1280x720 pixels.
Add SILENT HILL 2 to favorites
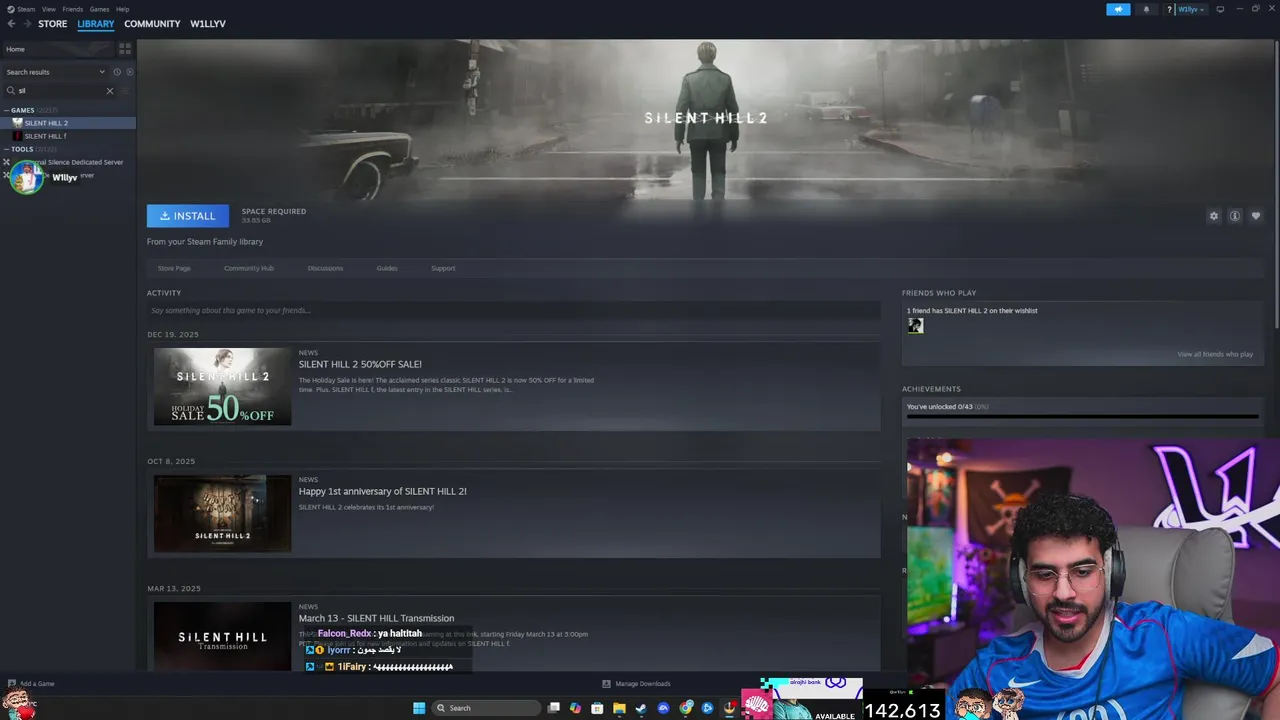[x=1256, y=216]
